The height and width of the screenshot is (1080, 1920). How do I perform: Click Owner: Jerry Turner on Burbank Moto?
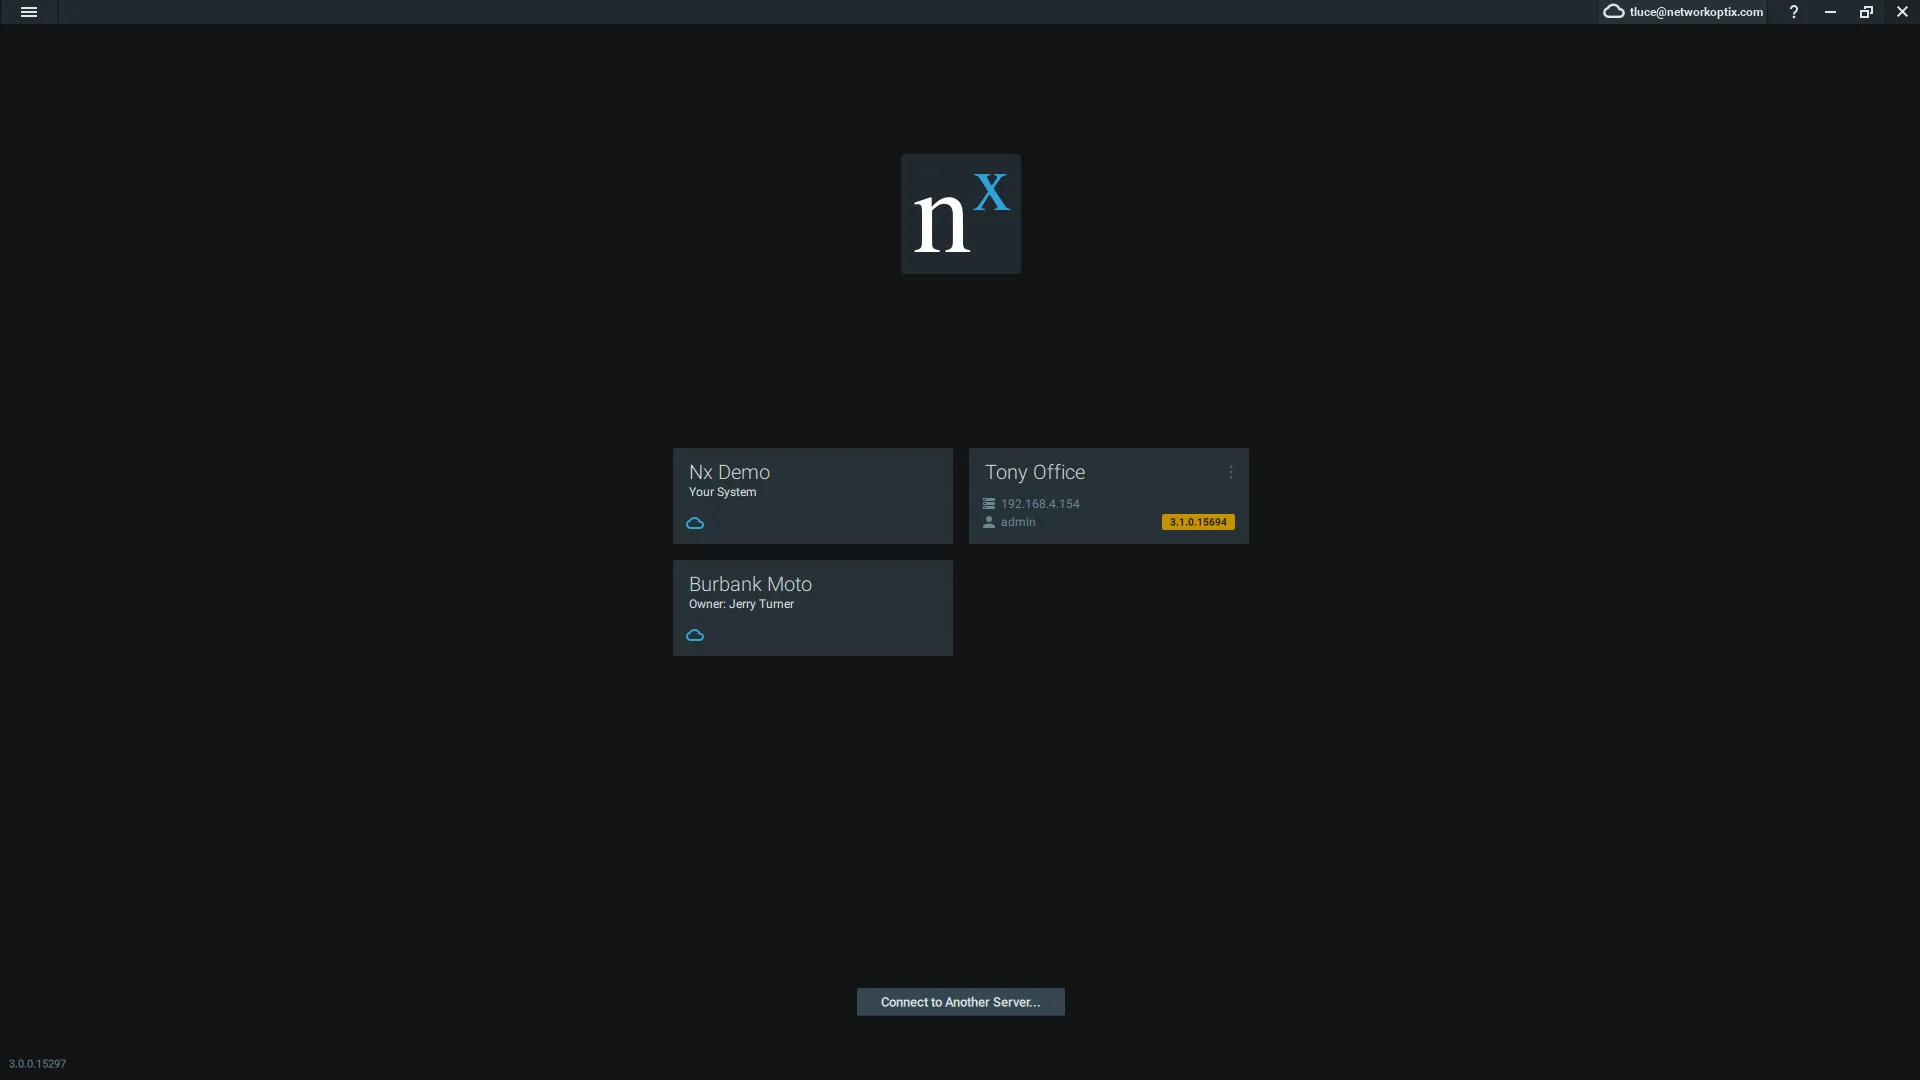[740, 604]
